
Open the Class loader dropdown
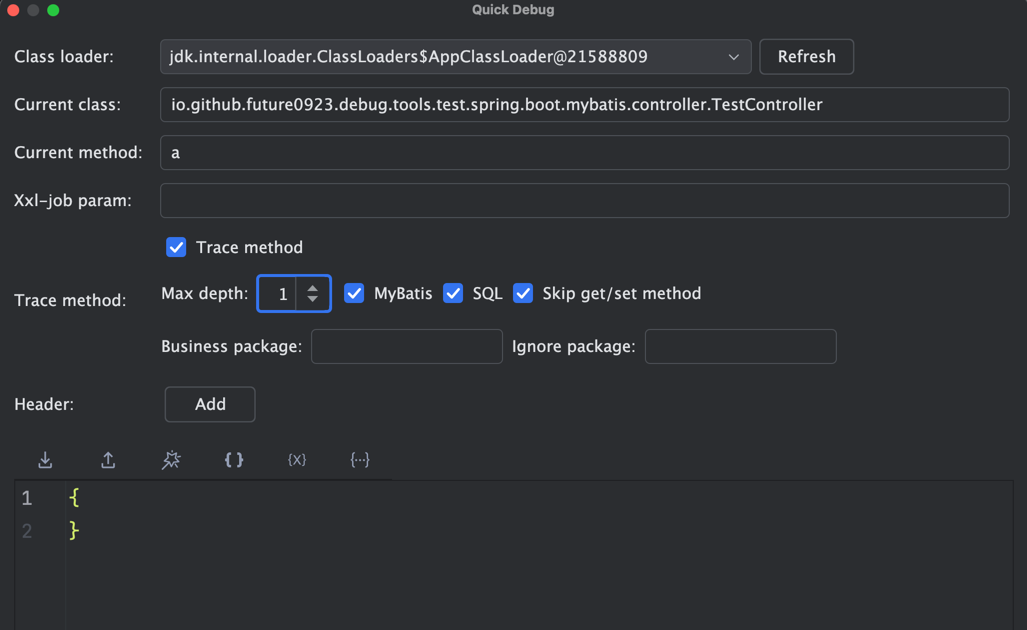tap(456, 57)
